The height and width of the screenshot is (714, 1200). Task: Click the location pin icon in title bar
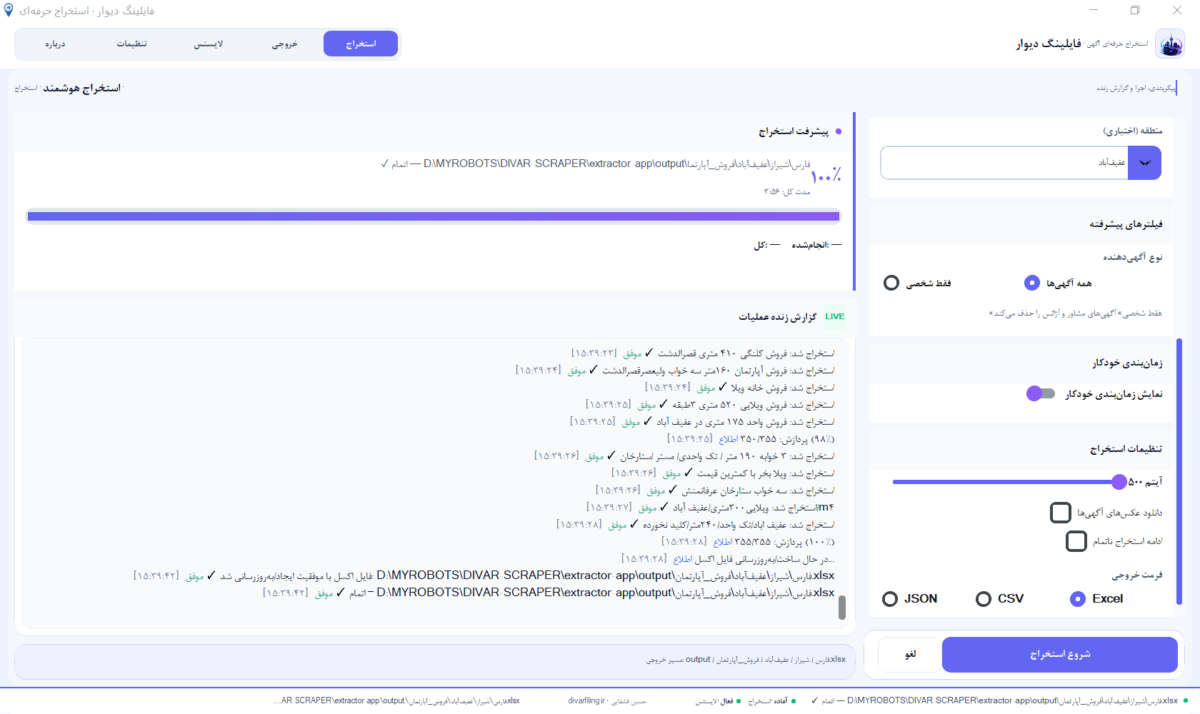coord(10,9)
